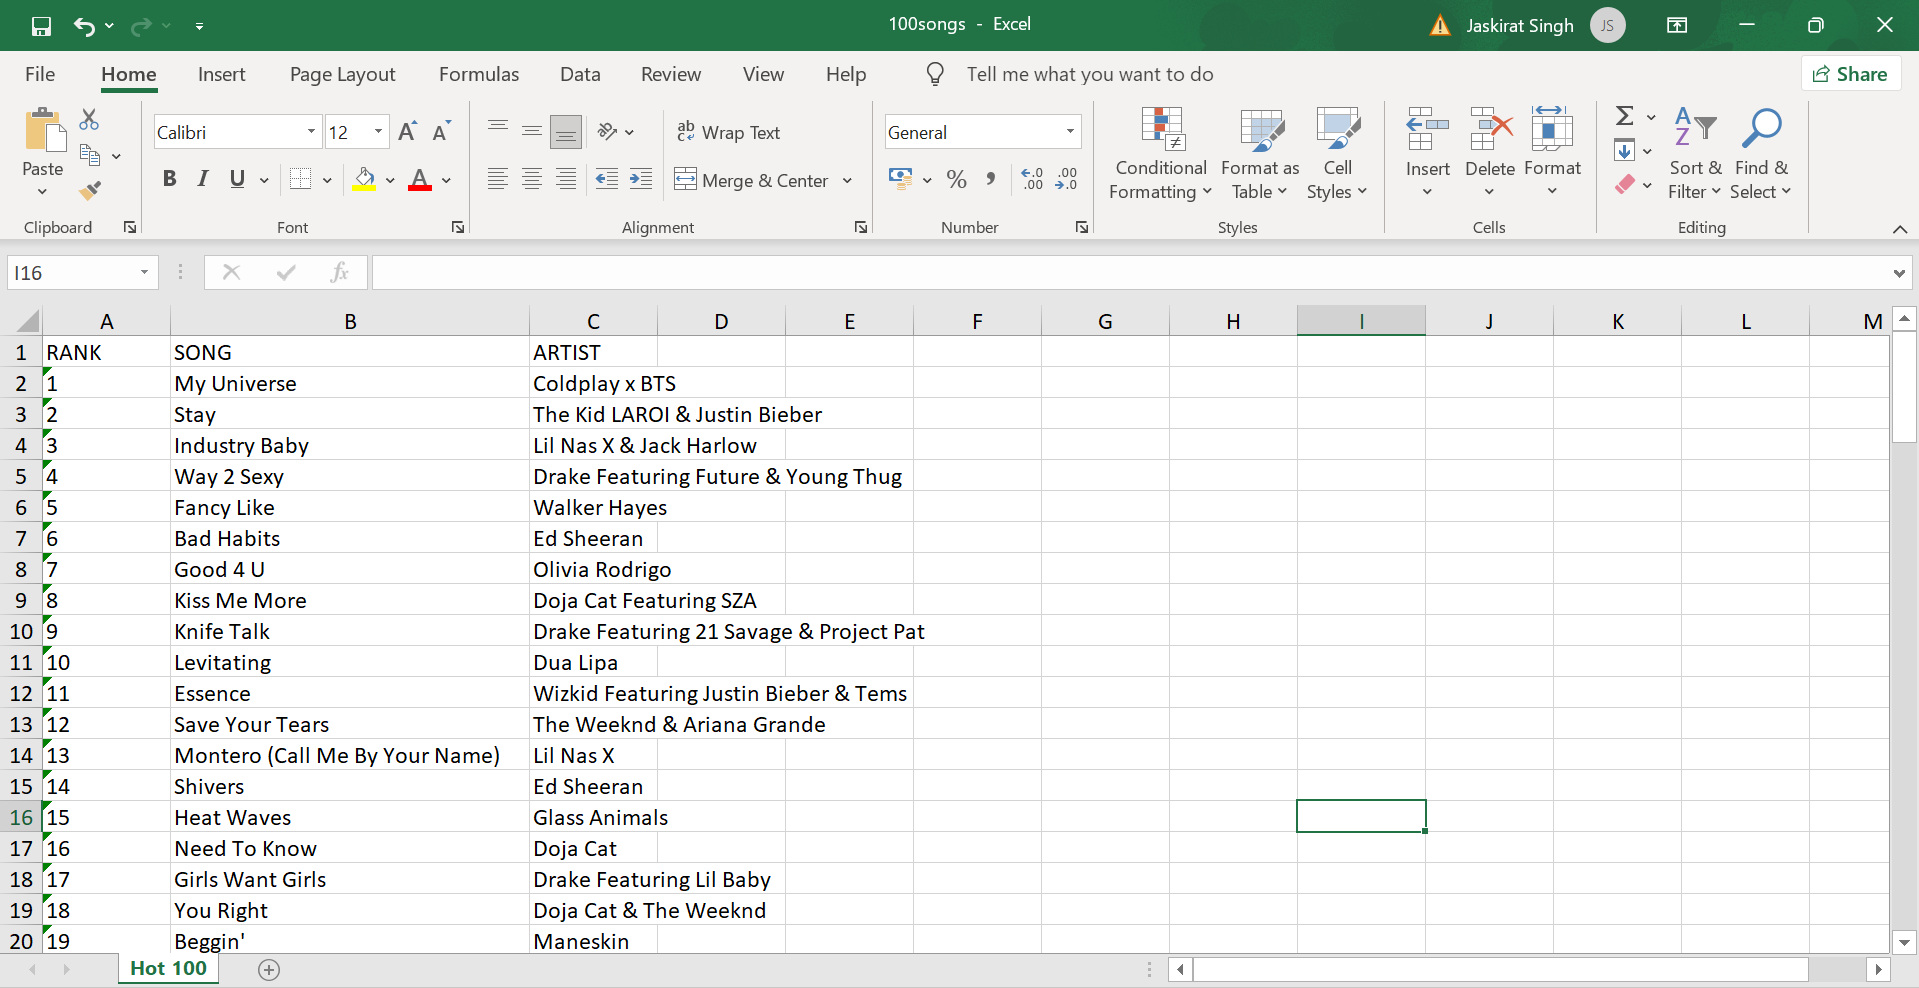Click the Undo arrow icon
Viewport: 1919px width, 988px height.
point(84,26)
